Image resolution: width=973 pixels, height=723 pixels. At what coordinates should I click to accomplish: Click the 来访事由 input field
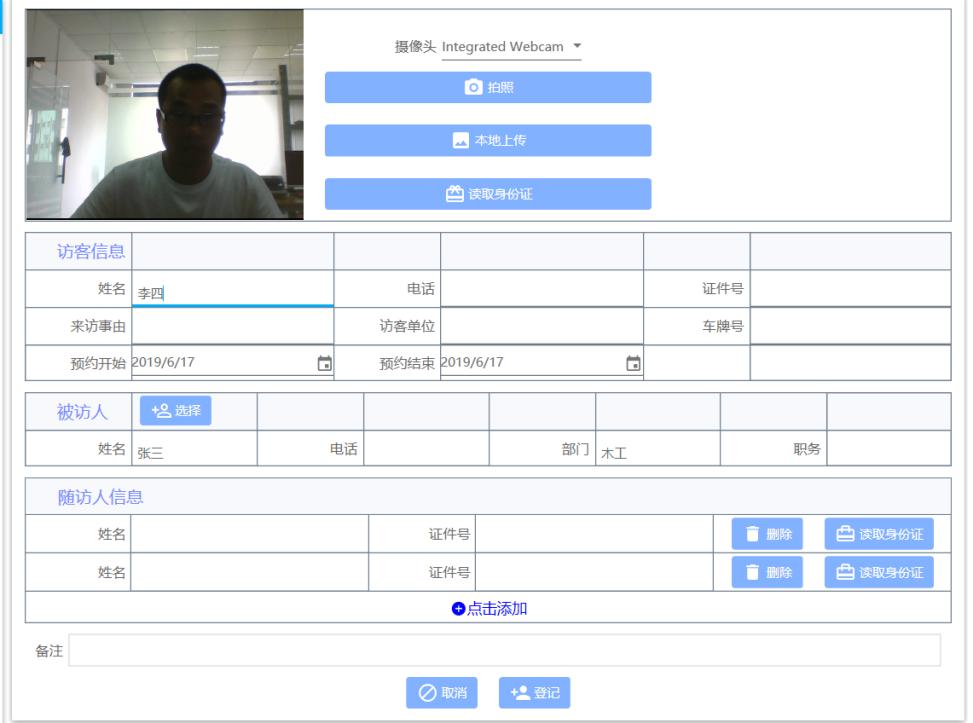point(232,326)
